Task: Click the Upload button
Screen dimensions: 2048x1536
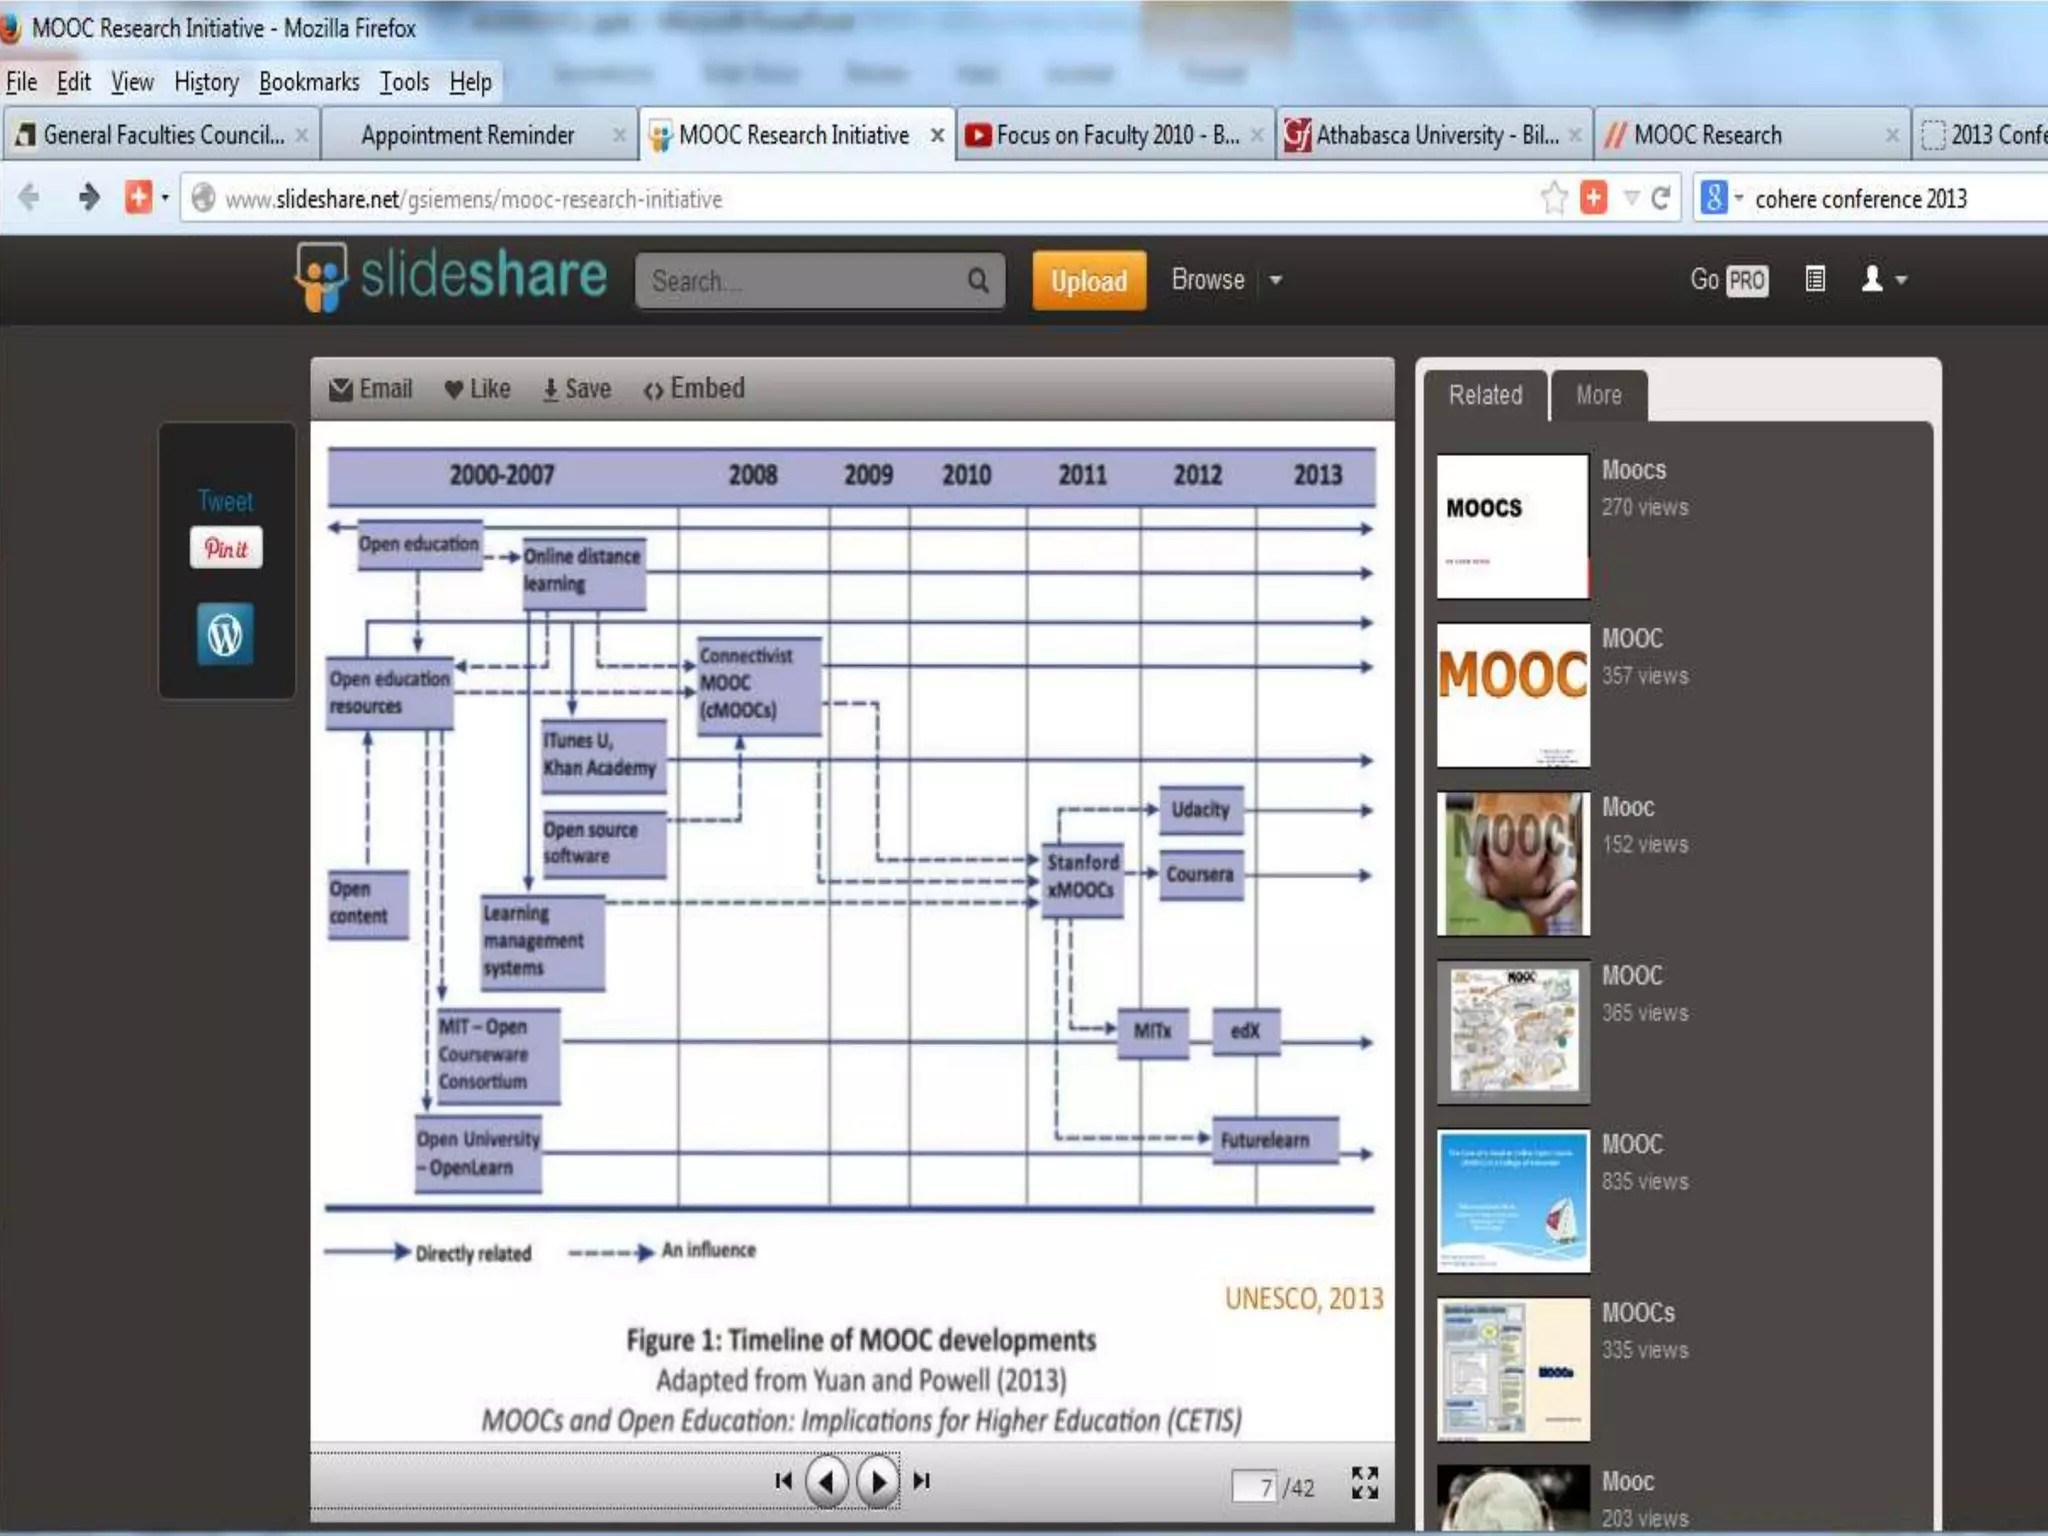Action: point(1088,281)
